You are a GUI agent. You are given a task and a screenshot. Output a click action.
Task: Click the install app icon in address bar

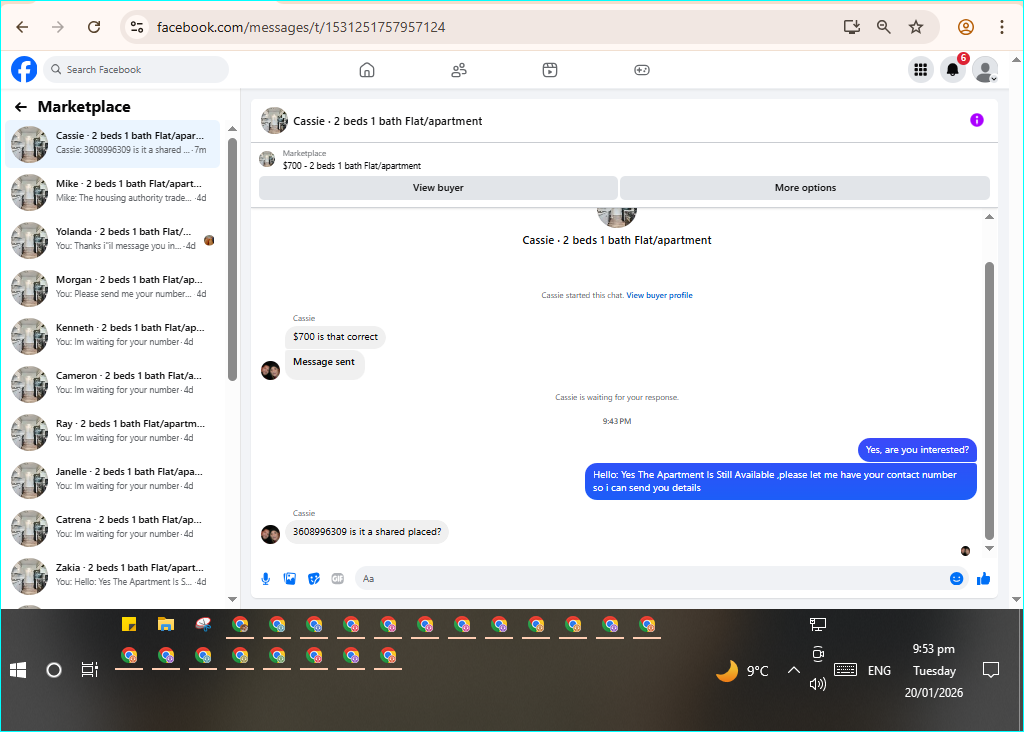click(x=852, y=27)
